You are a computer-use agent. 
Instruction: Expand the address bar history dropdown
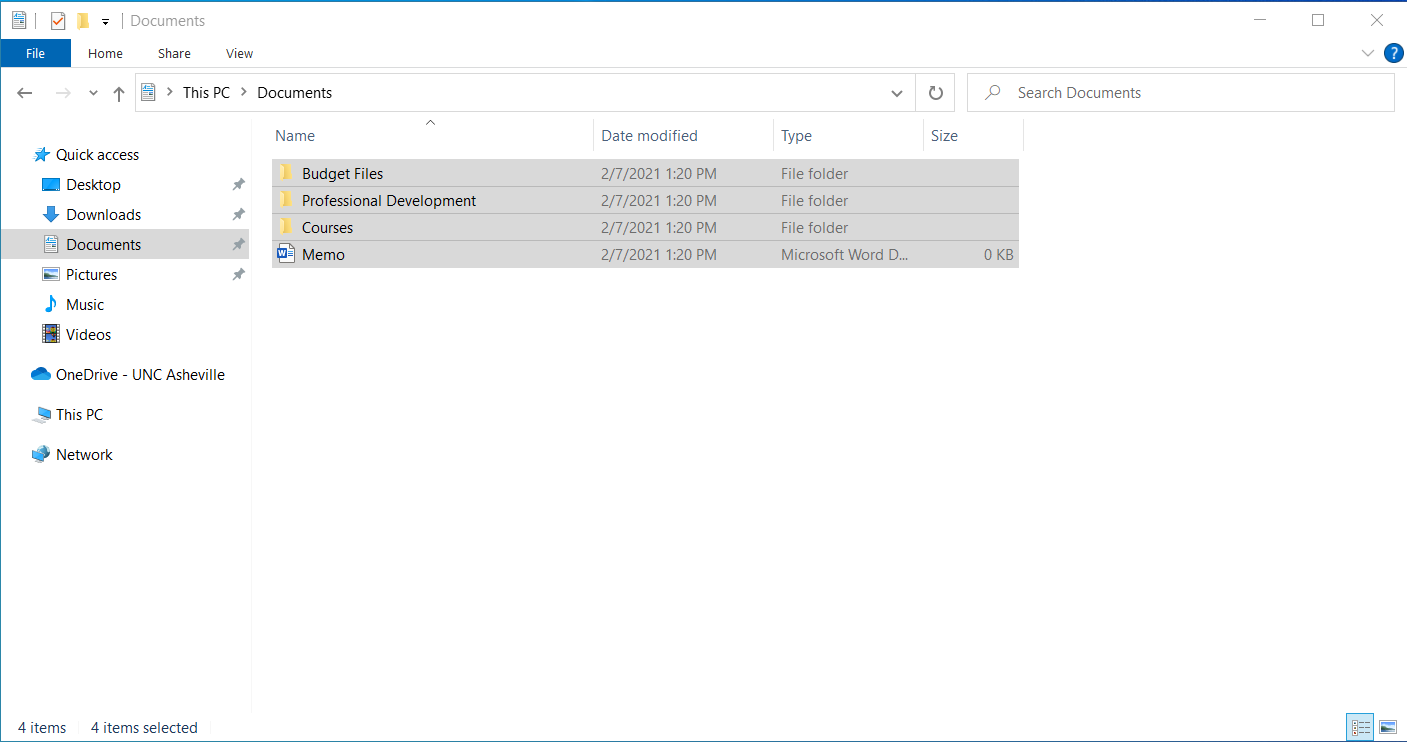click(x=896, y=93)
